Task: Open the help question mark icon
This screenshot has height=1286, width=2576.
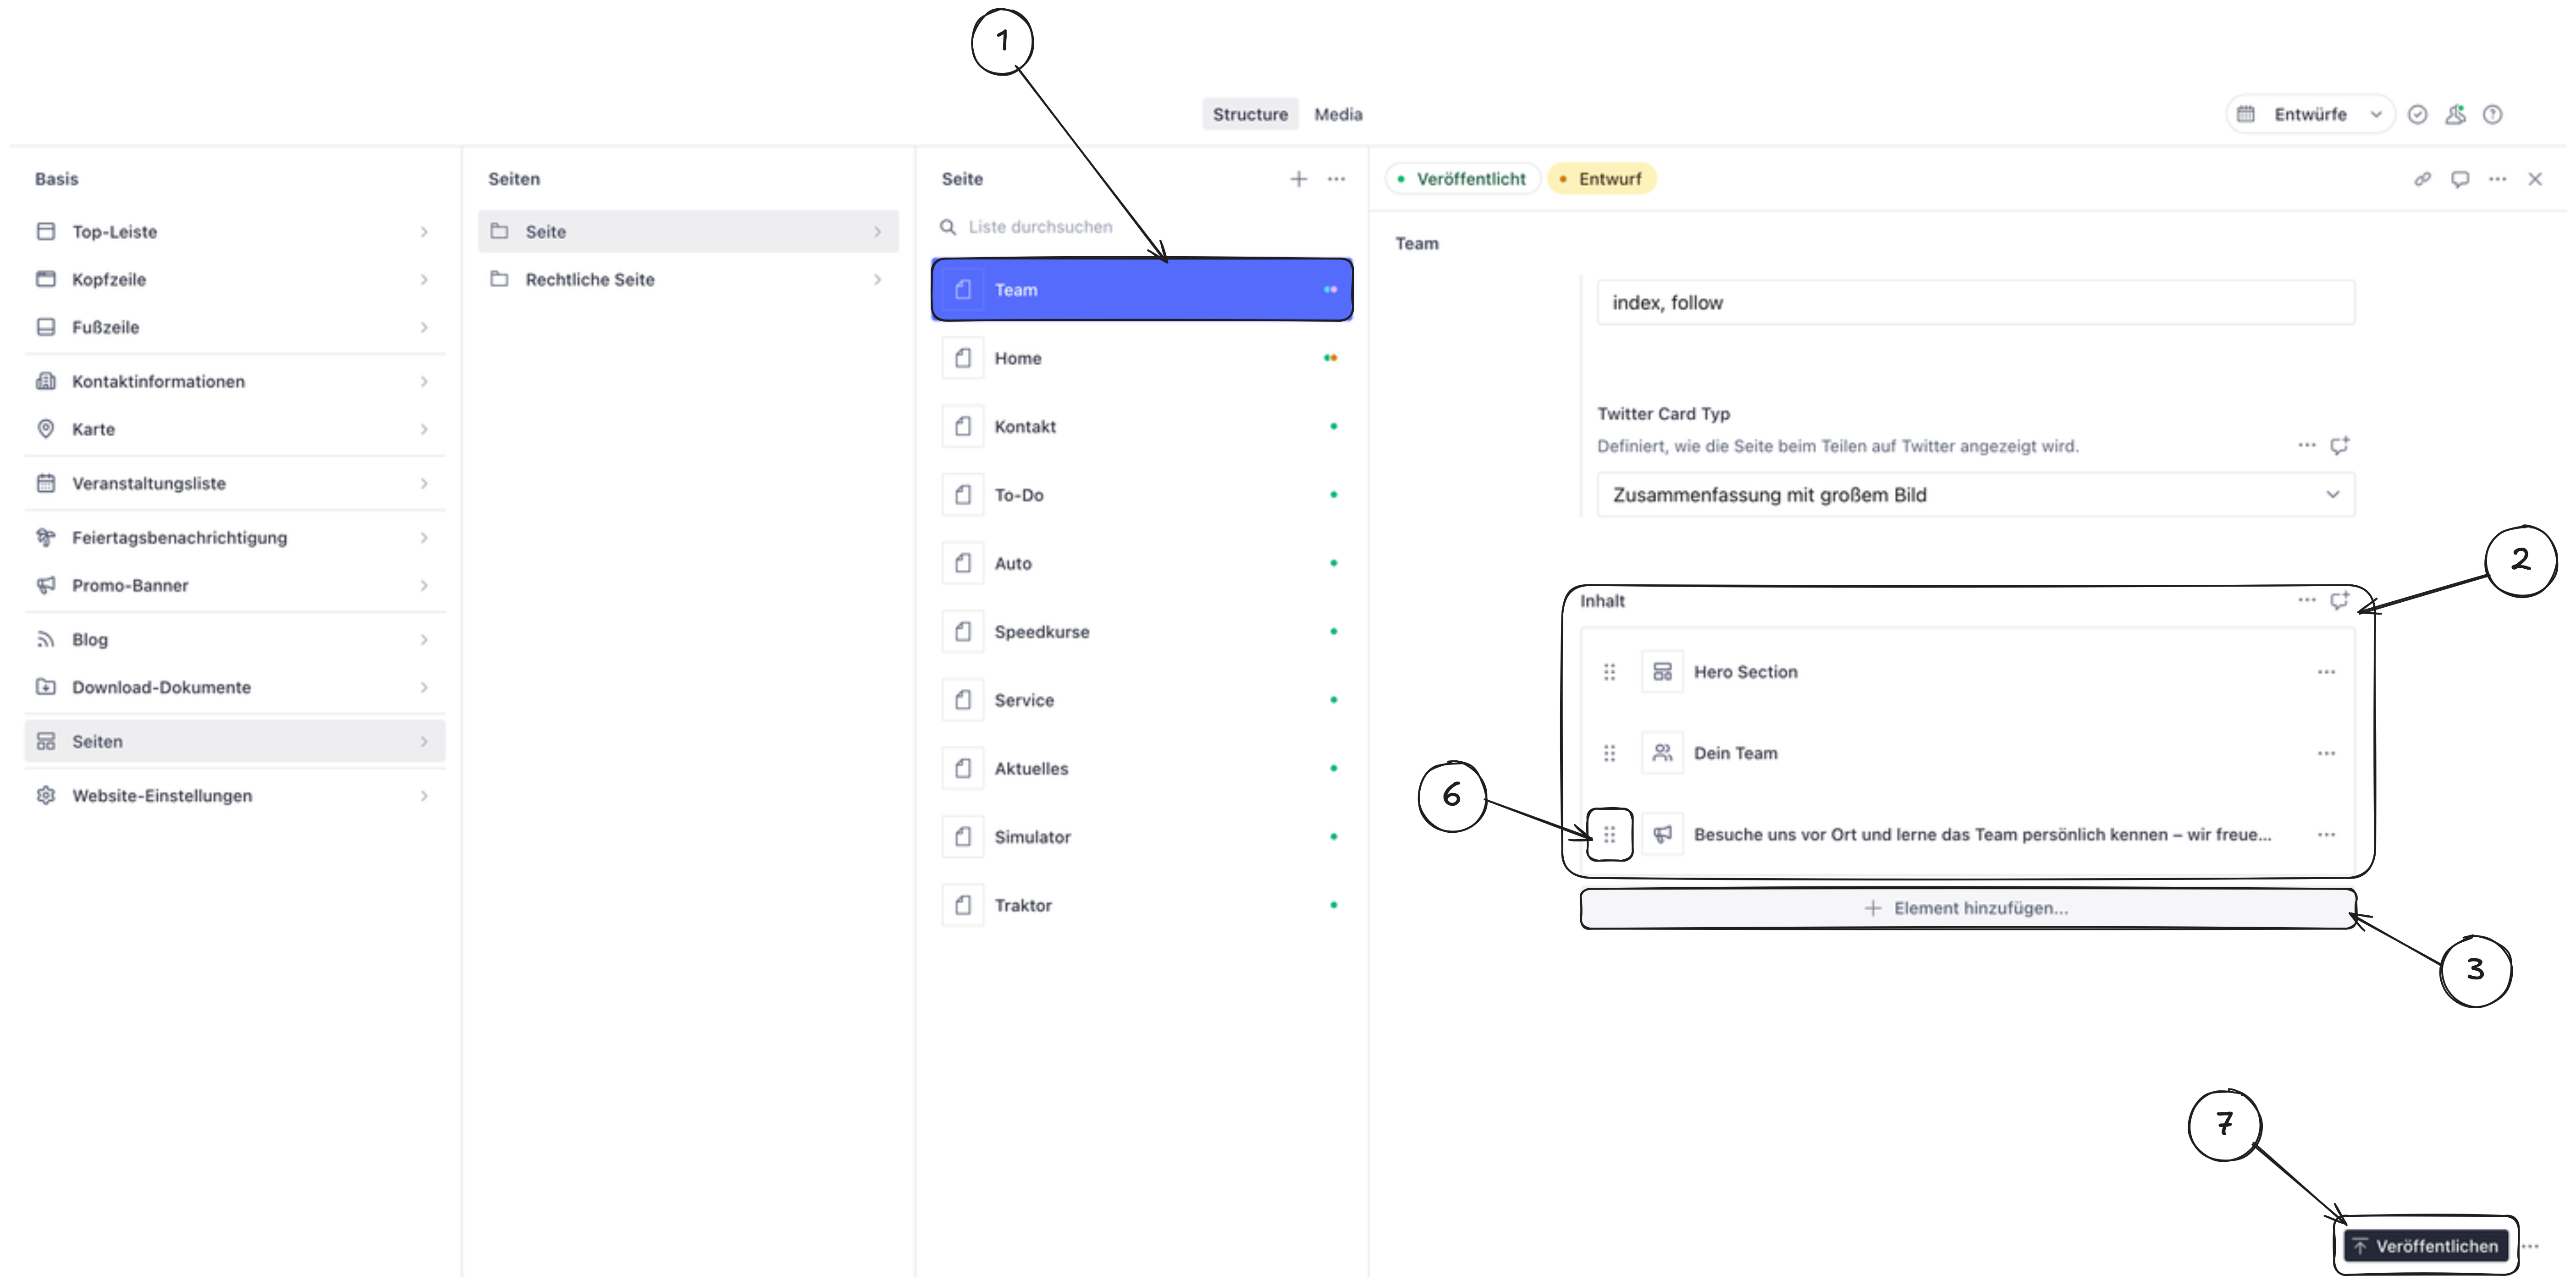Action: (x=2493, y=114)
